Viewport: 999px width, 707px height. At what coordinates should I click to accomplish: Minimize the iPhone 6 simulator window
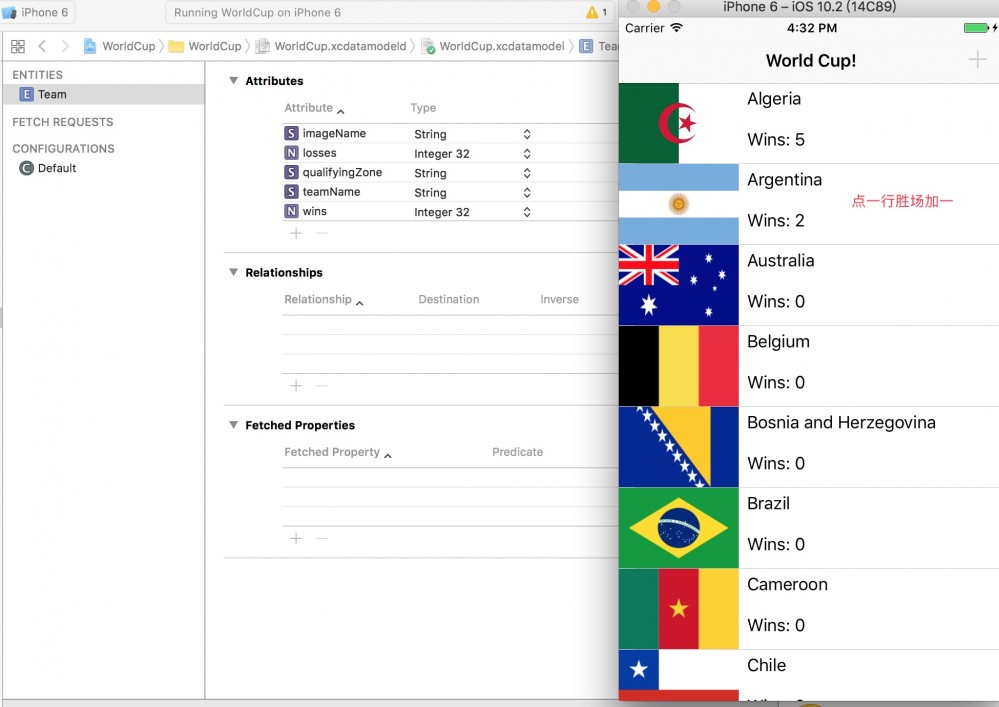654,6
